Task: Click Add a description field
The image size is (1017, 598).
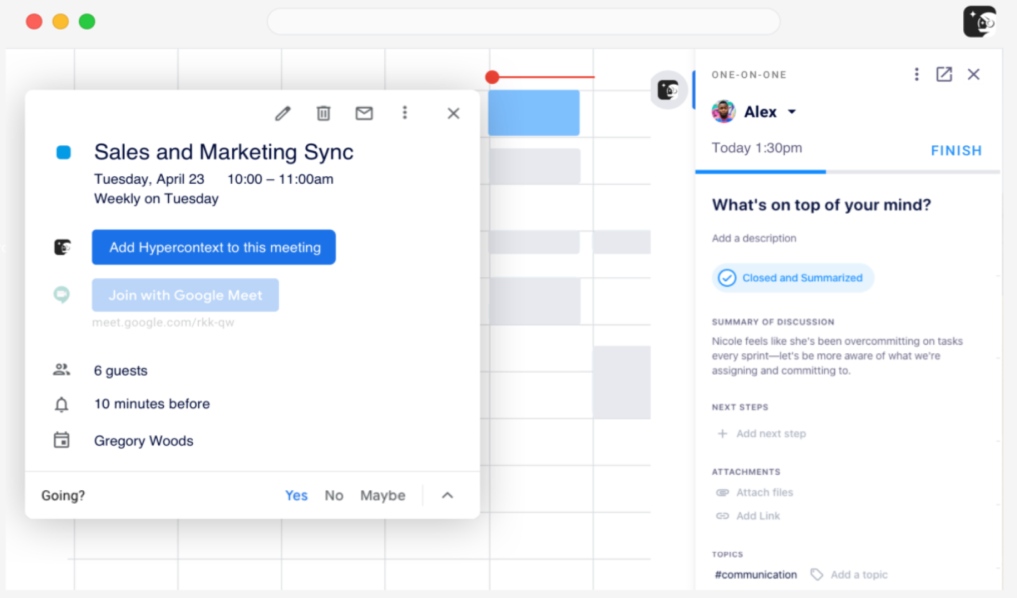Action: coord(754,238)
